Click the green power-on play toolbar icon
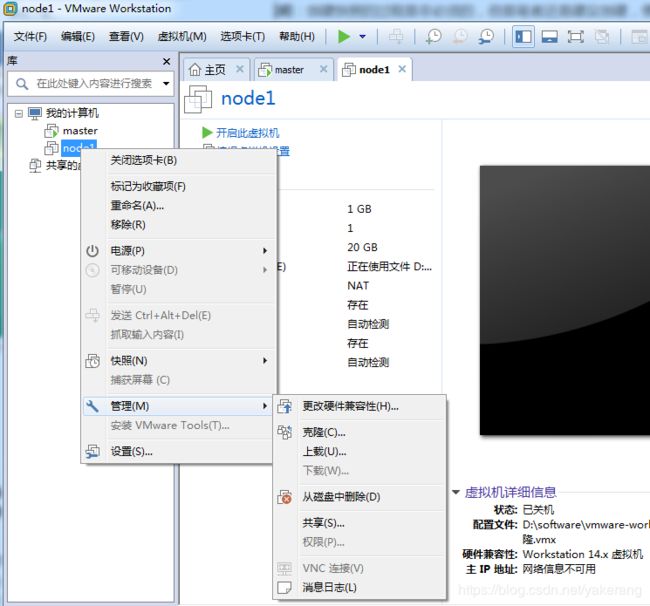Image resolution: width=650 pixels, height=606 pixels. click(x=344, y=36)
